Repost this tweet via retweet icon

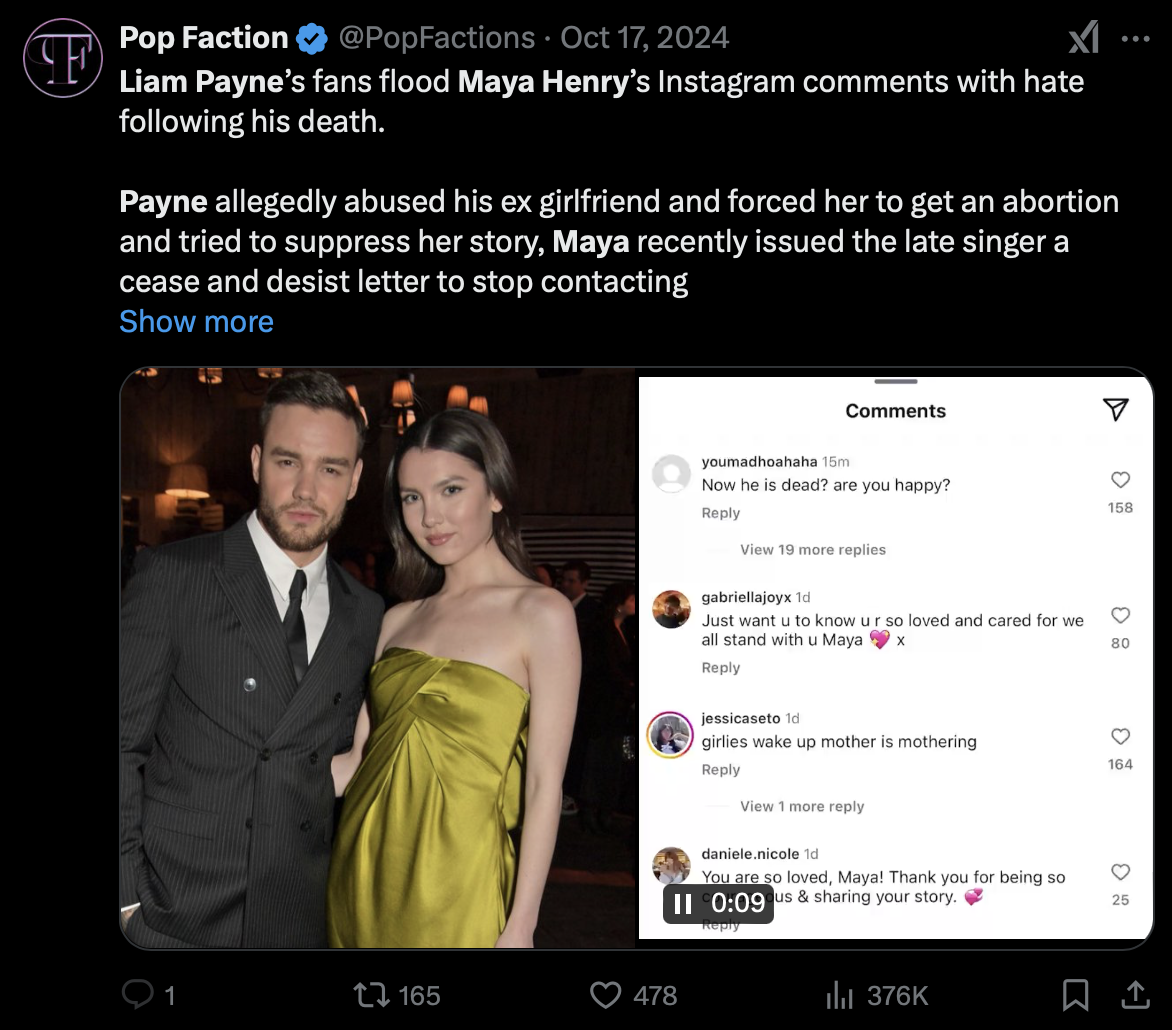[x=373, y=994]
